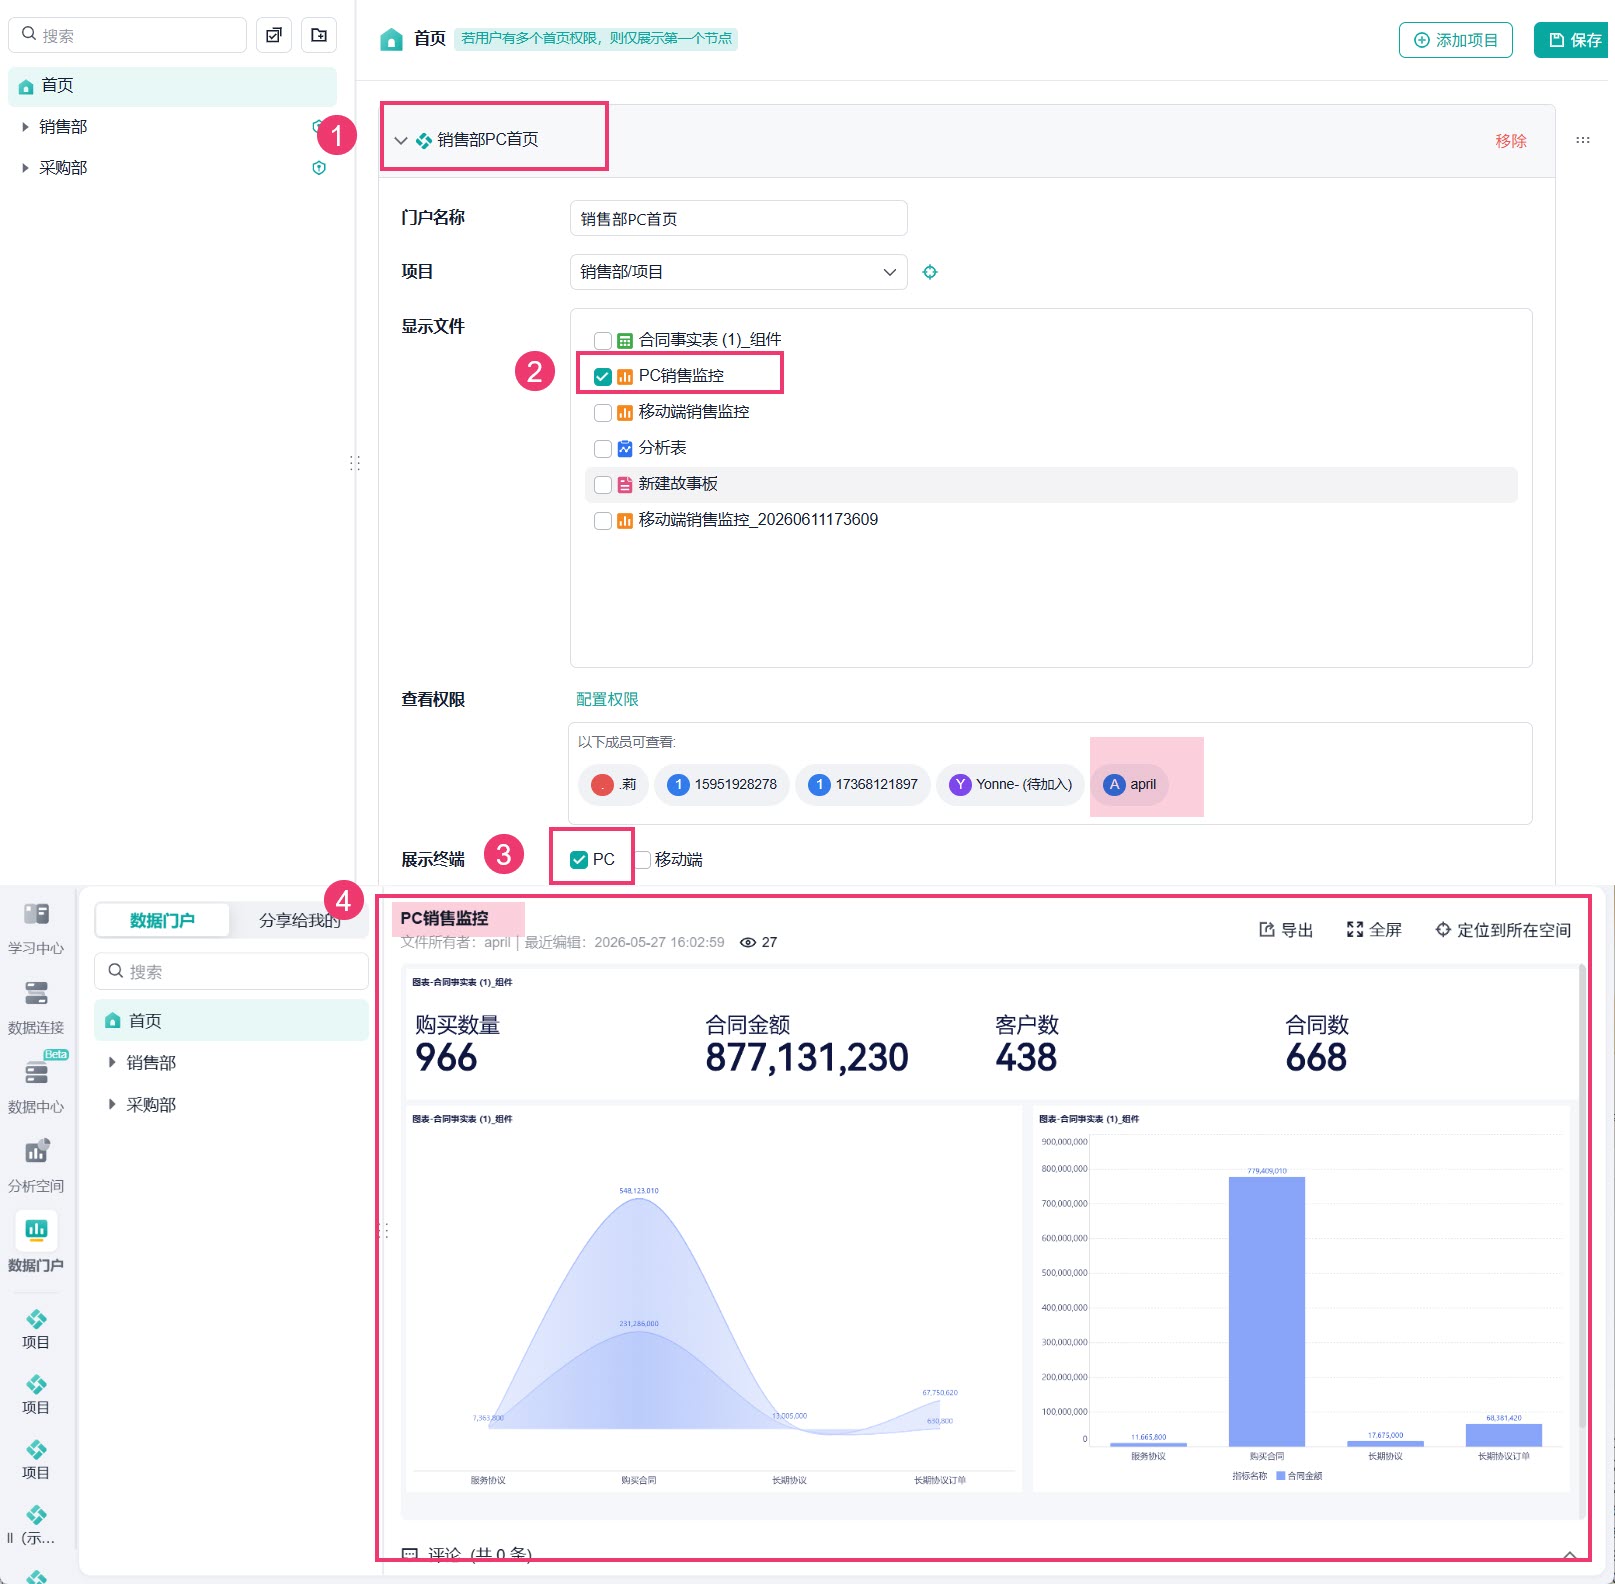This screenshot has height=1584, width=1615.
Task: Click the new folder icon beside search
Action: pos(319,35)
